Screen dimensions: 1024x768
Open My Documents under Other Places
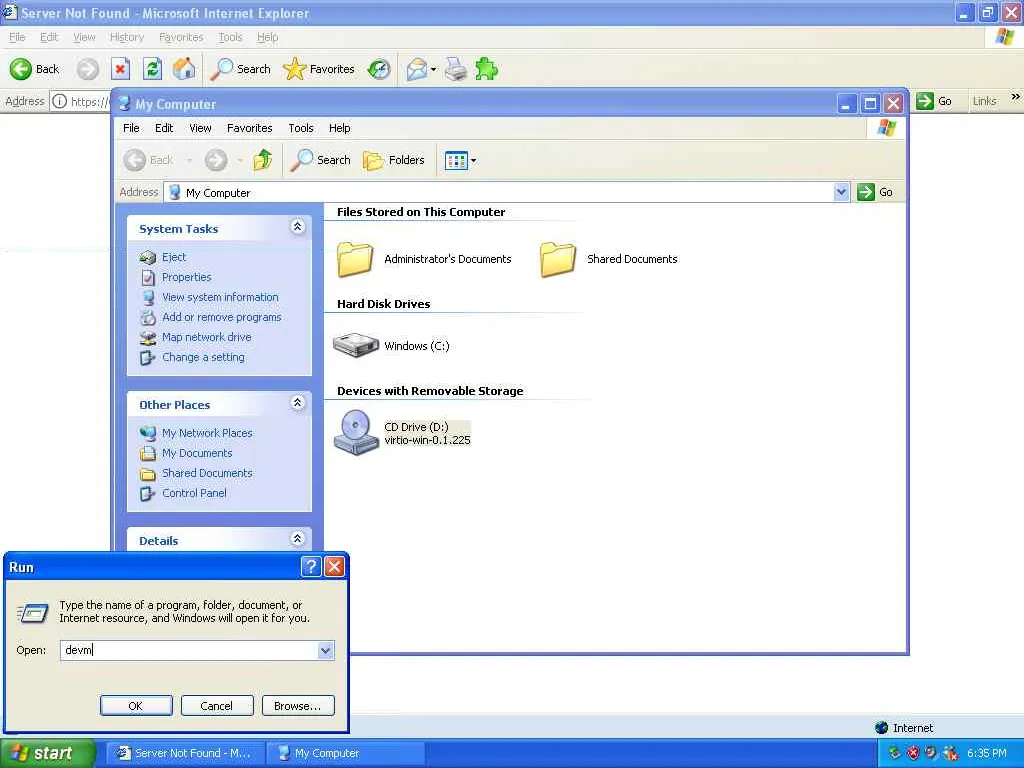pos(197,453)
